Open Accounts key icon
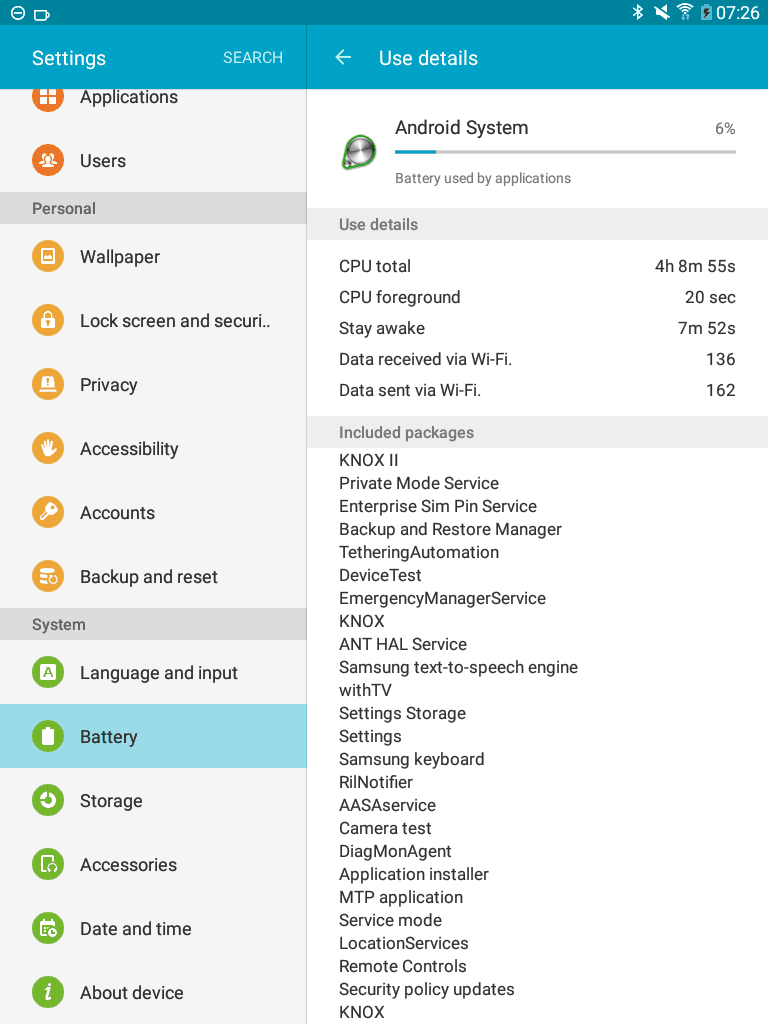The height and width of the screenshot is (1024, 768). pyautogui.click(x=48, y=512)
